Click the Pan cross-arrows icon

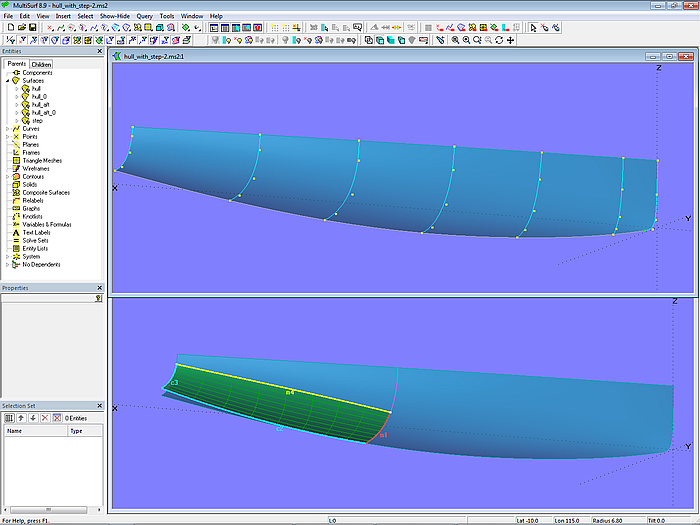point(511,41)
